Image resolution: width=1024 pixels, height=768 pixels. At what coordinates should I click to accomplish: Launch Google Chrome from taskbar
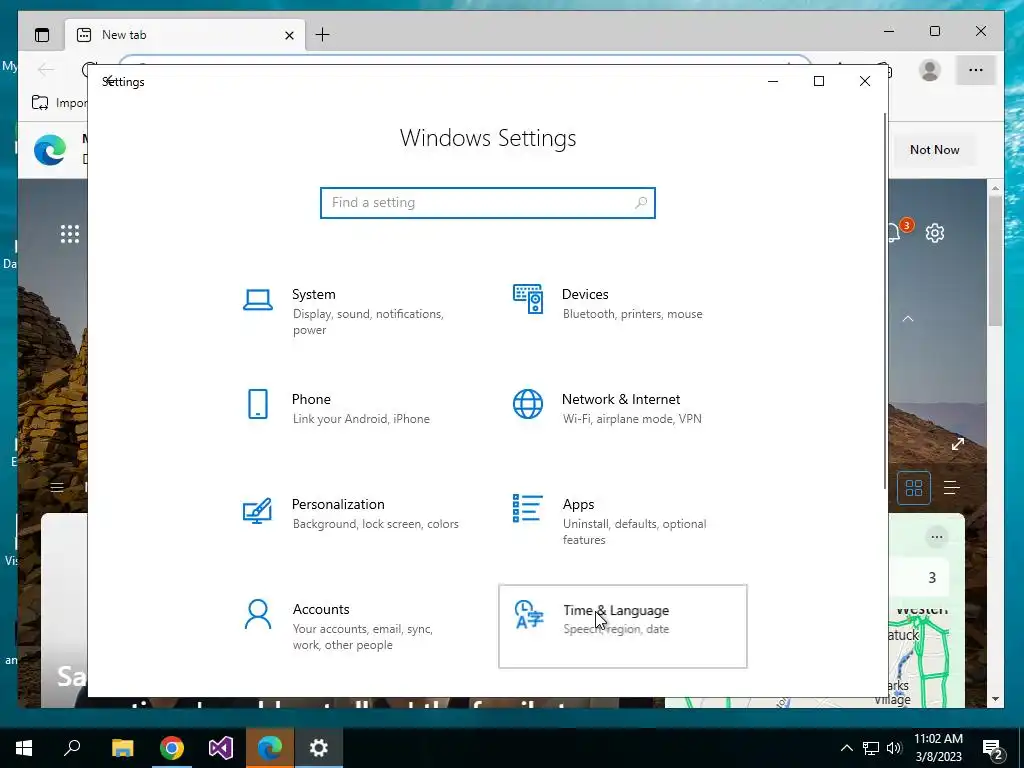172,748
